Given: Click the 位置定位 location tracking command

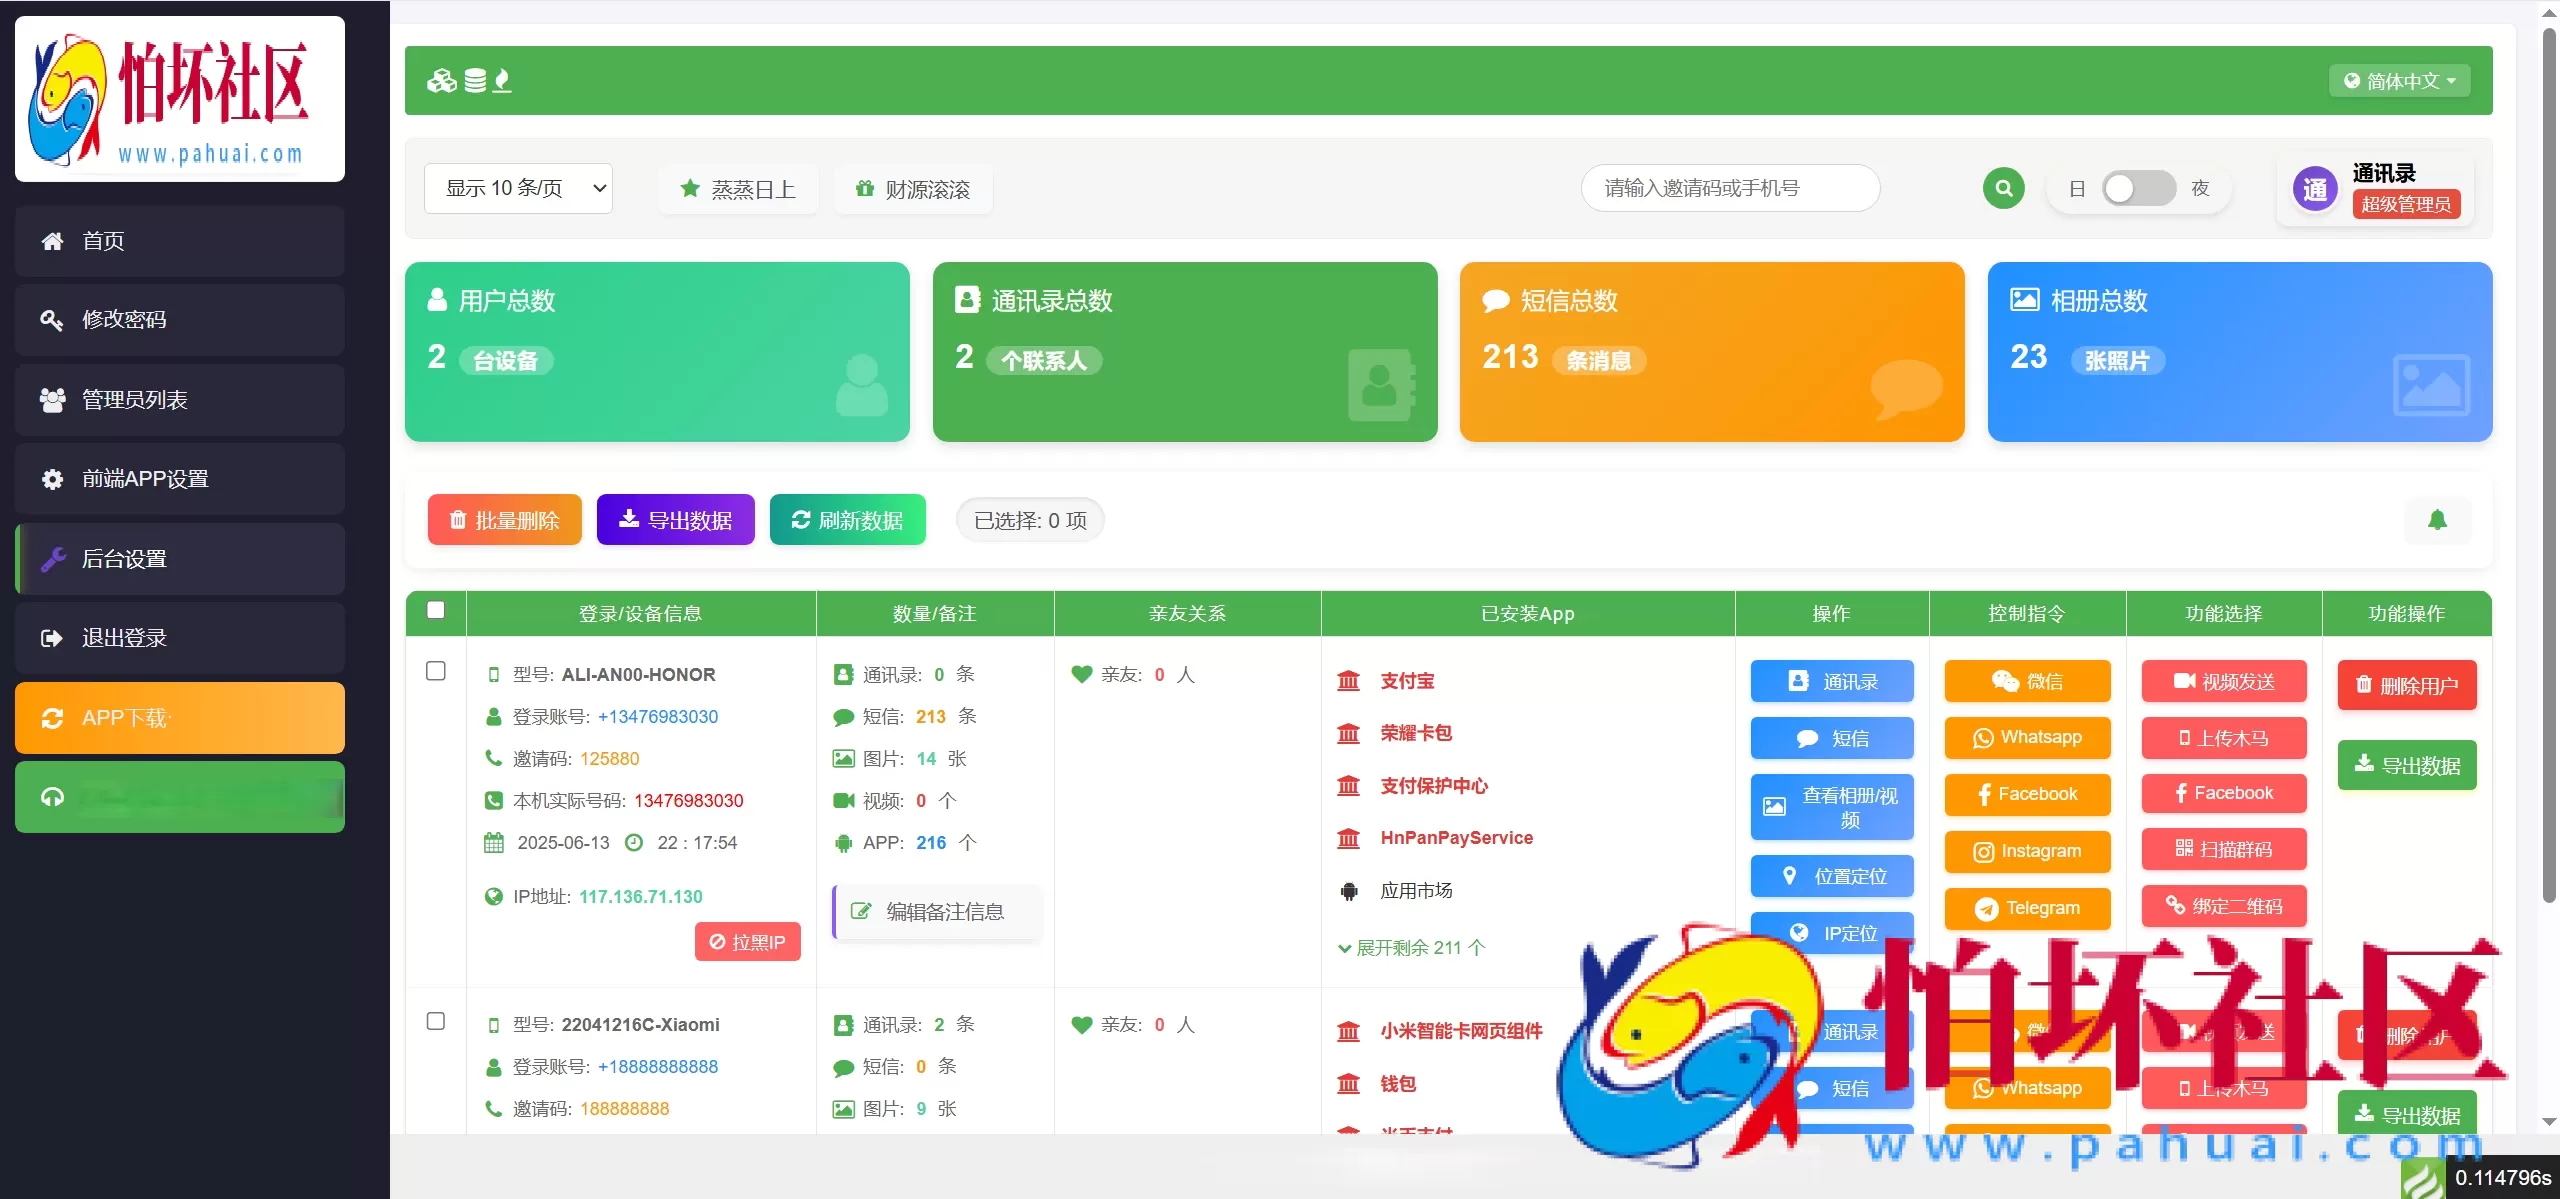Looking at the screenshot, I should pos(1831,876).
